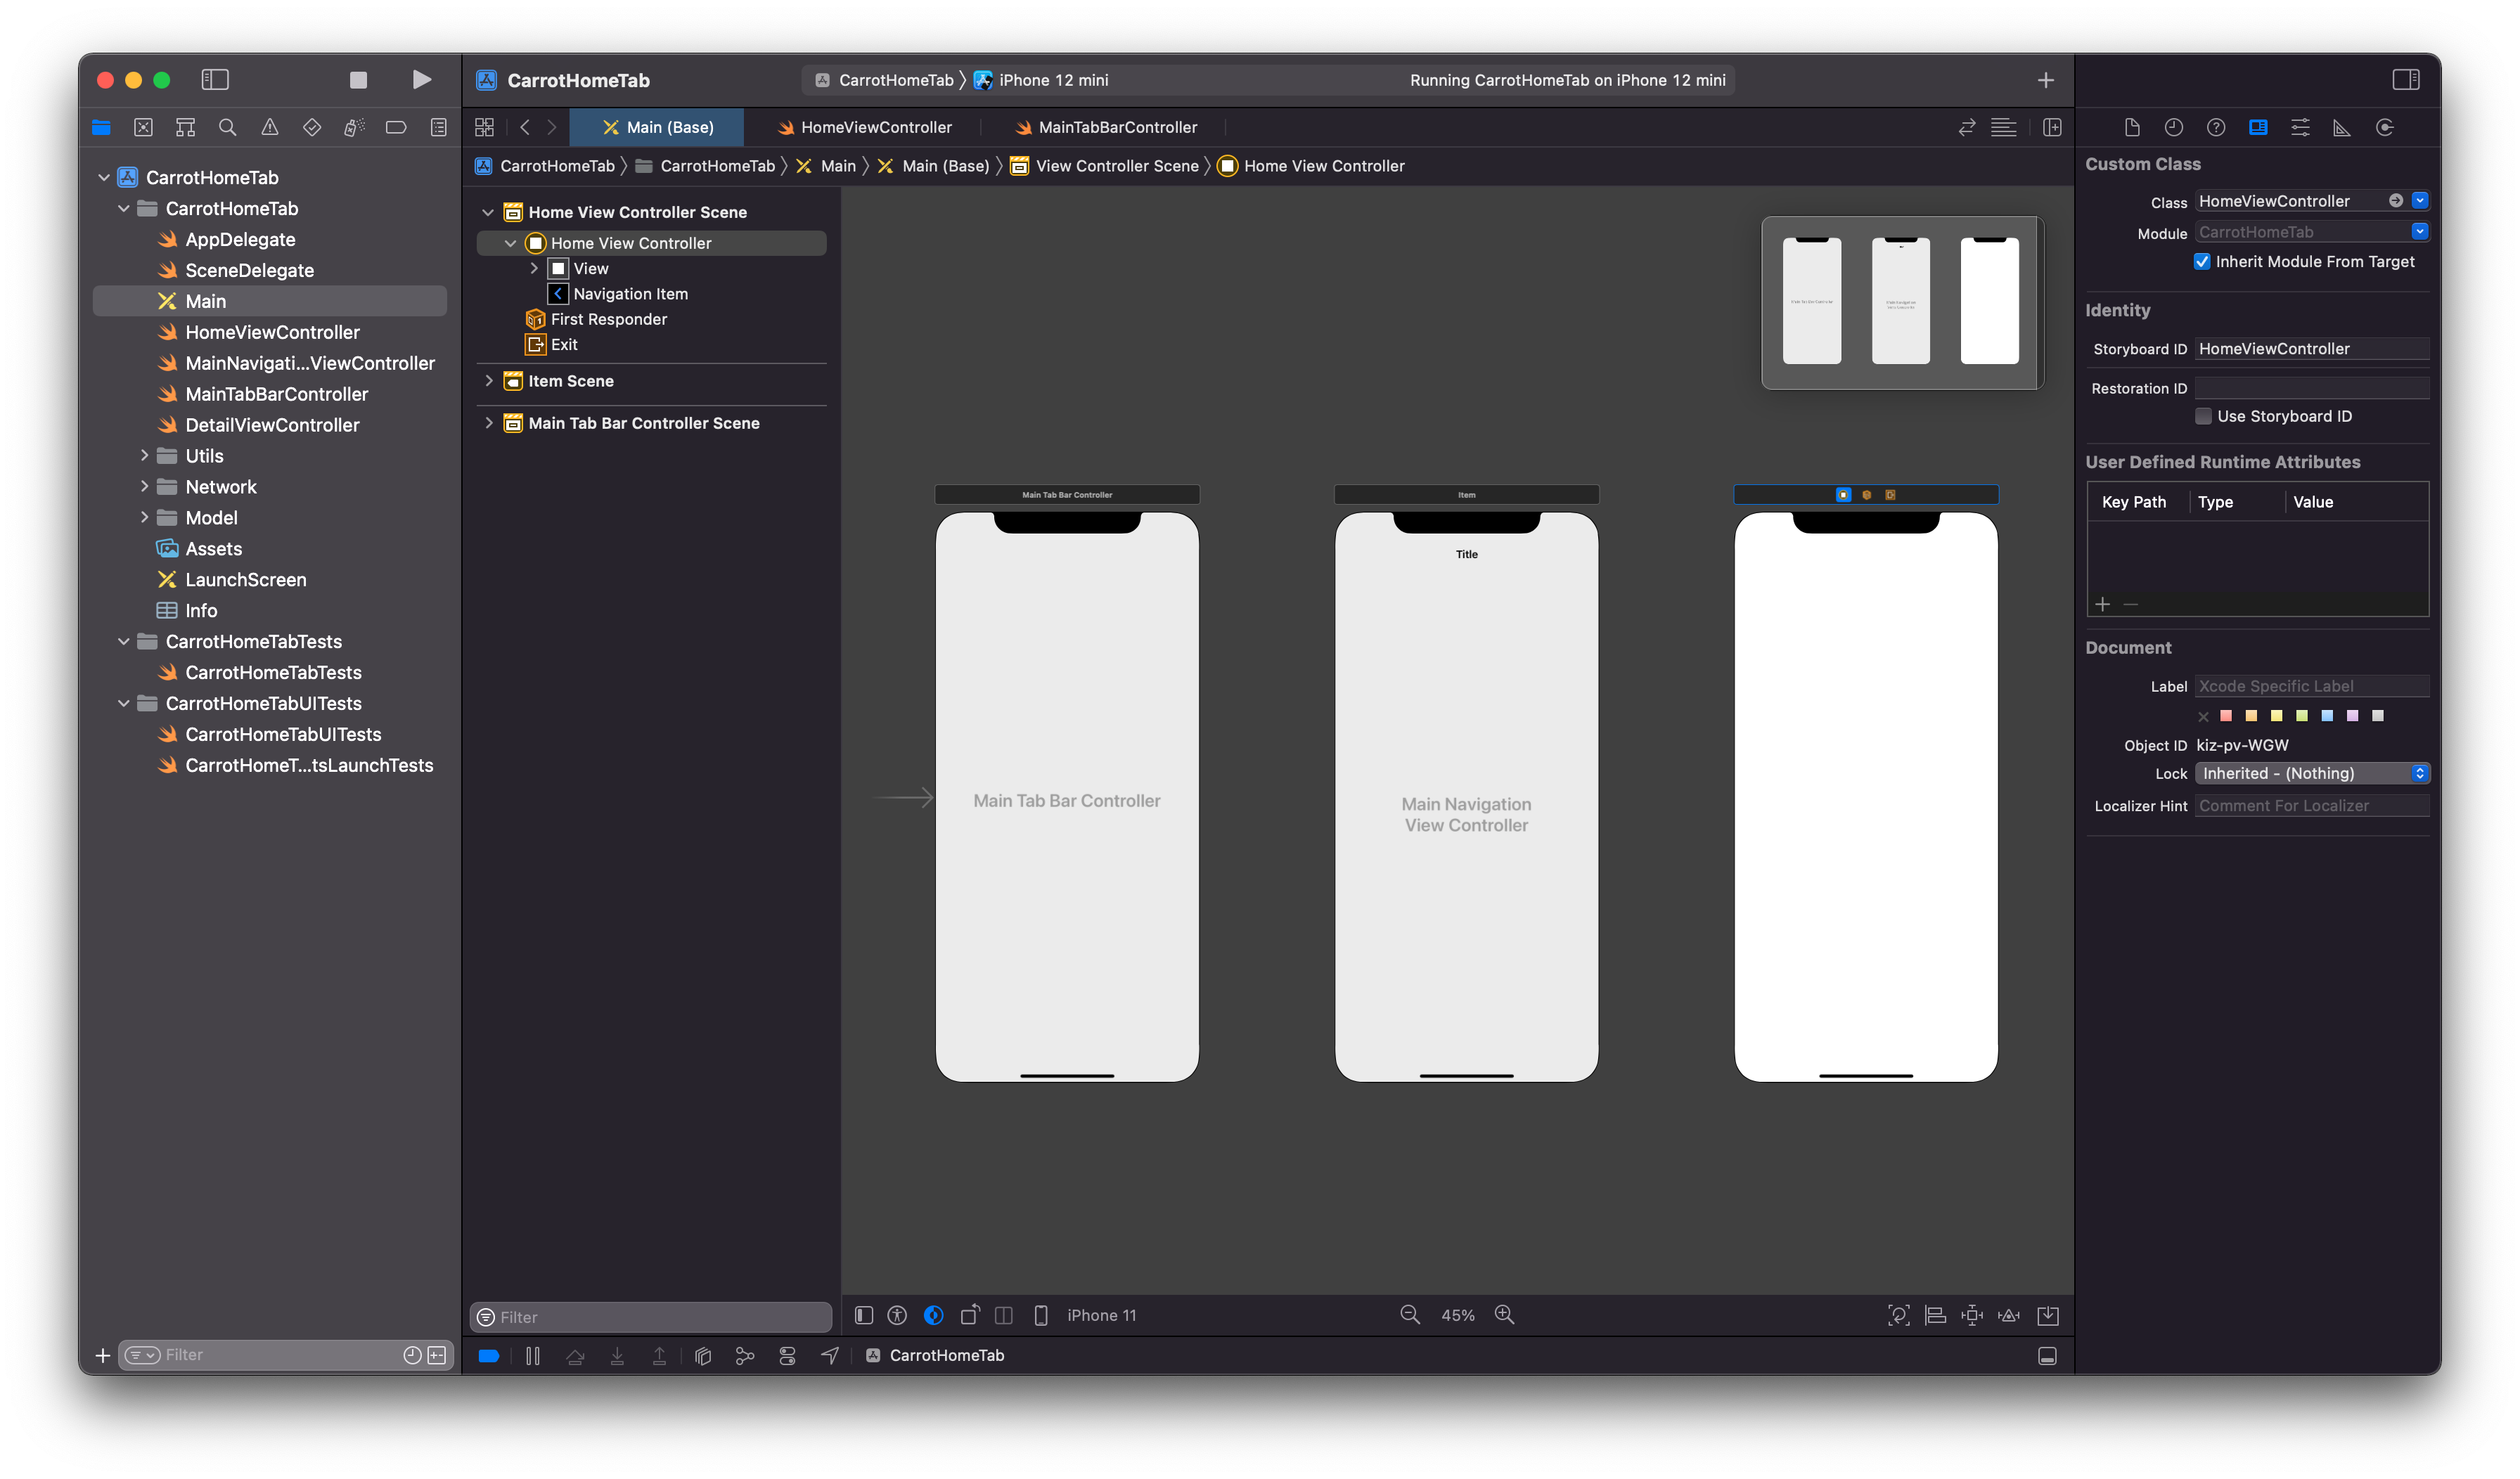Expand the Item Scene outline

(489, 381)
